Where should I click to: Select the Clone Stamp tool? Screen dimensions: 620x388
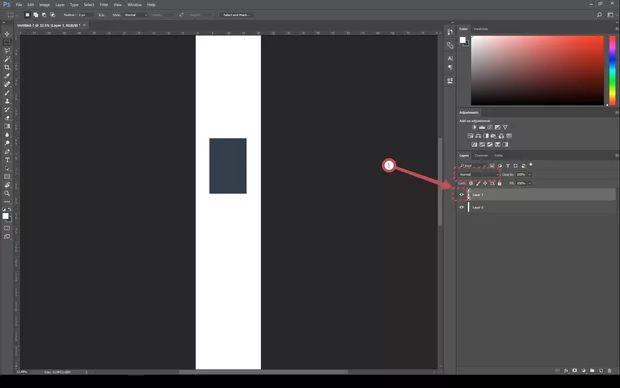7,101
